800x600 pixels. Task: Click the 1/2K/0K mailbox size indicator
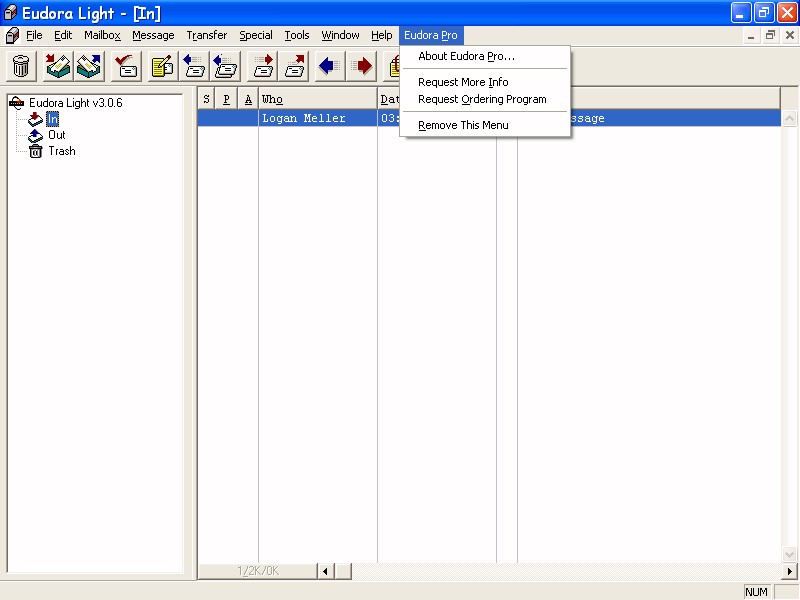point(258,571)
